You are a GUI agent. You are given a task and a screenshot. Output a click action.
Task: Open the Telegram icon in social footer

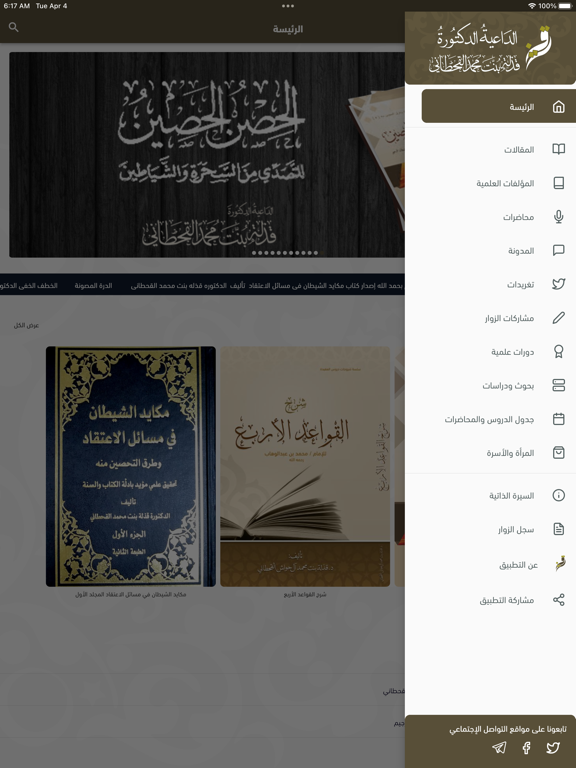coord(499,747)
